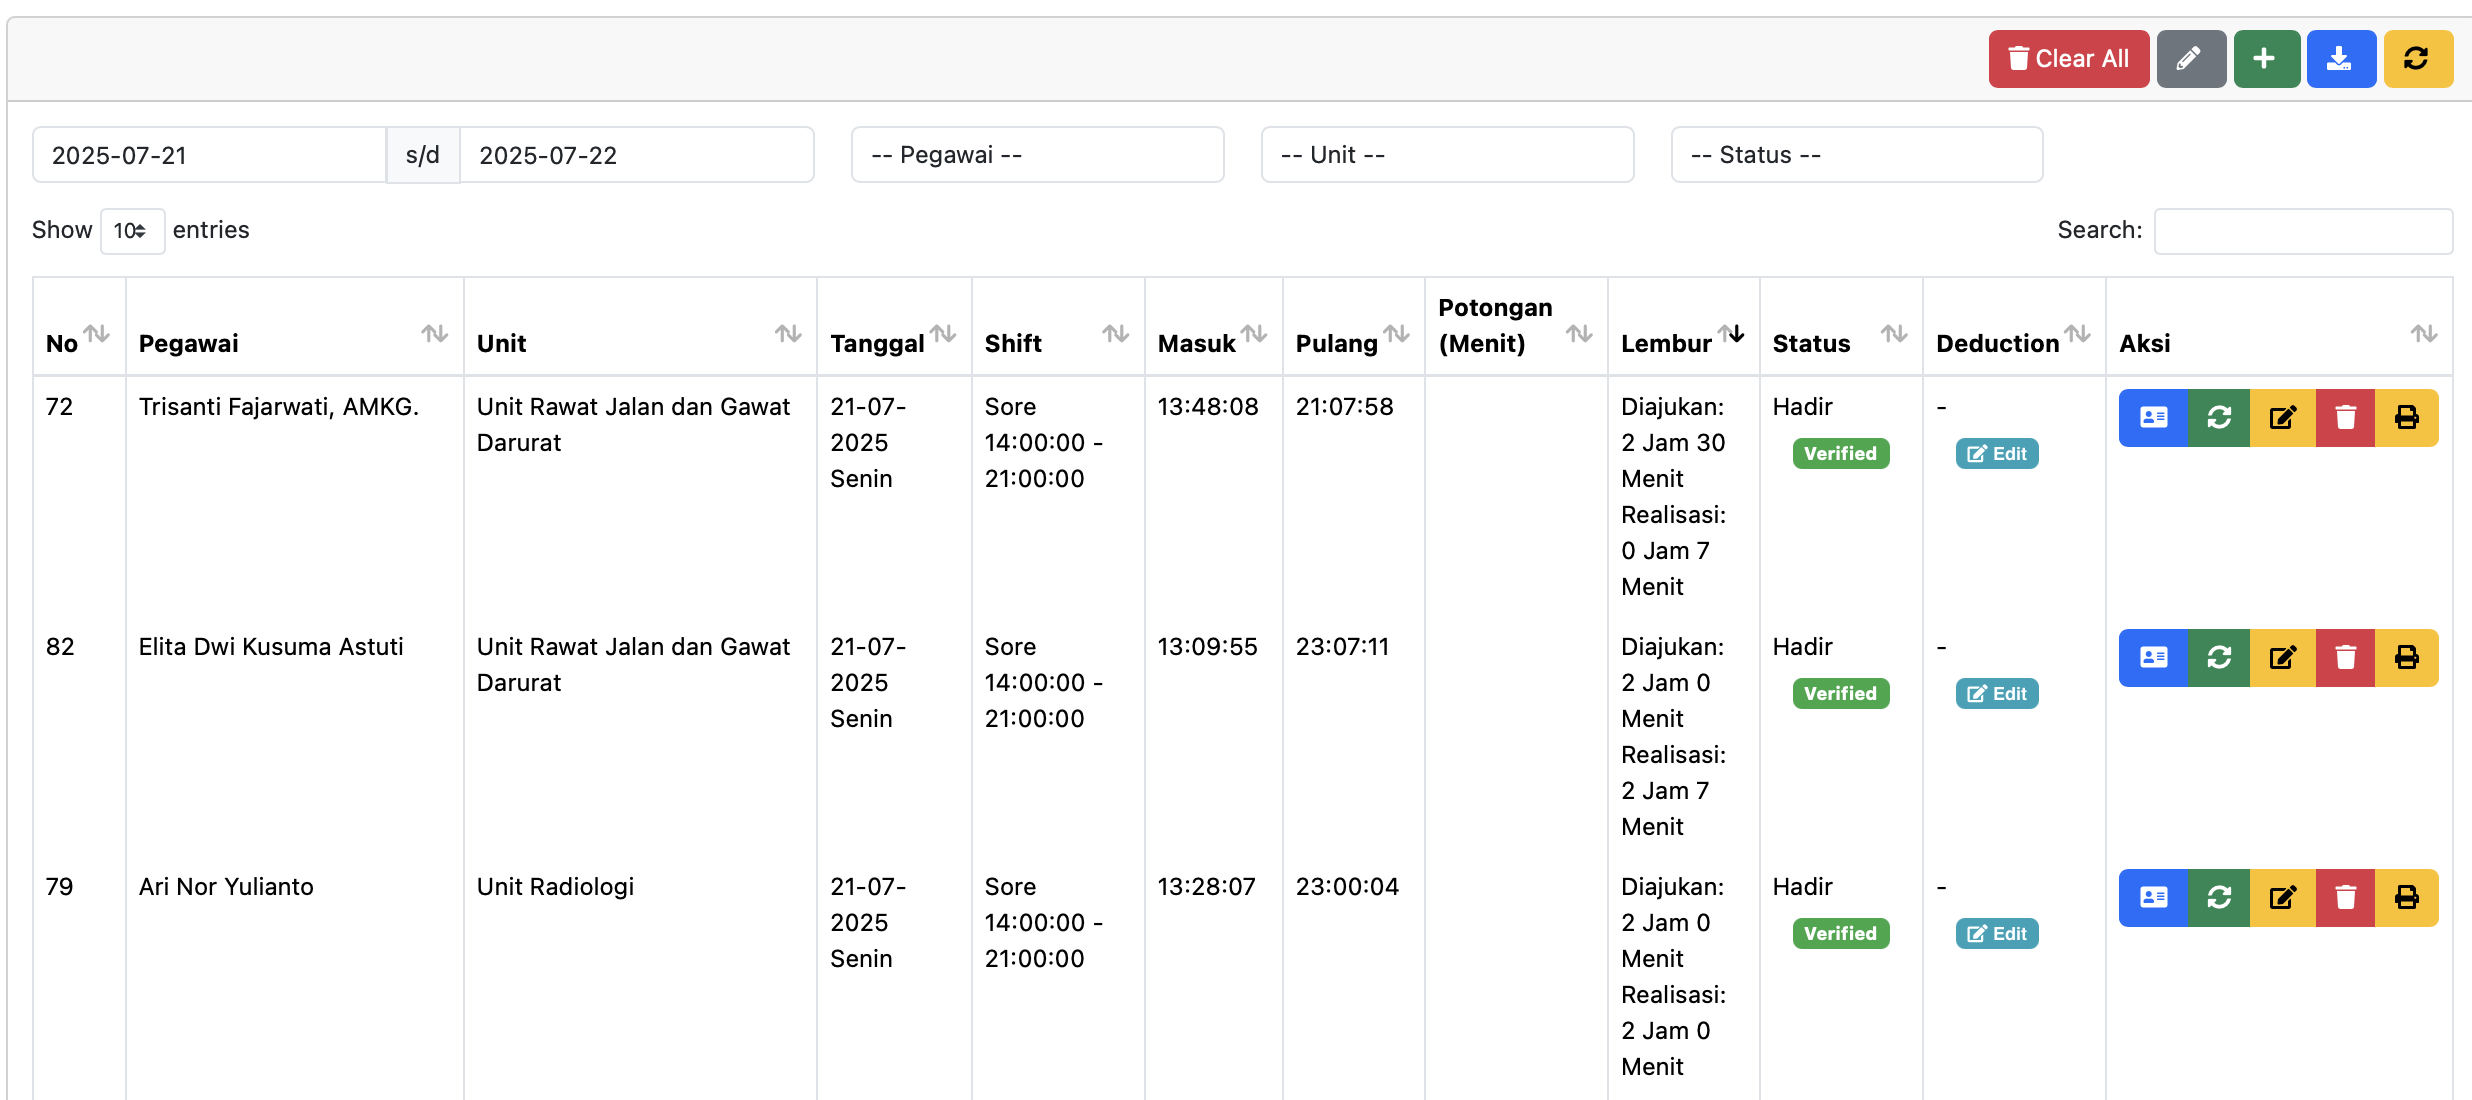
Task: Click print icon for Ari Nor Yulianto
Action: click(2406, 898)
